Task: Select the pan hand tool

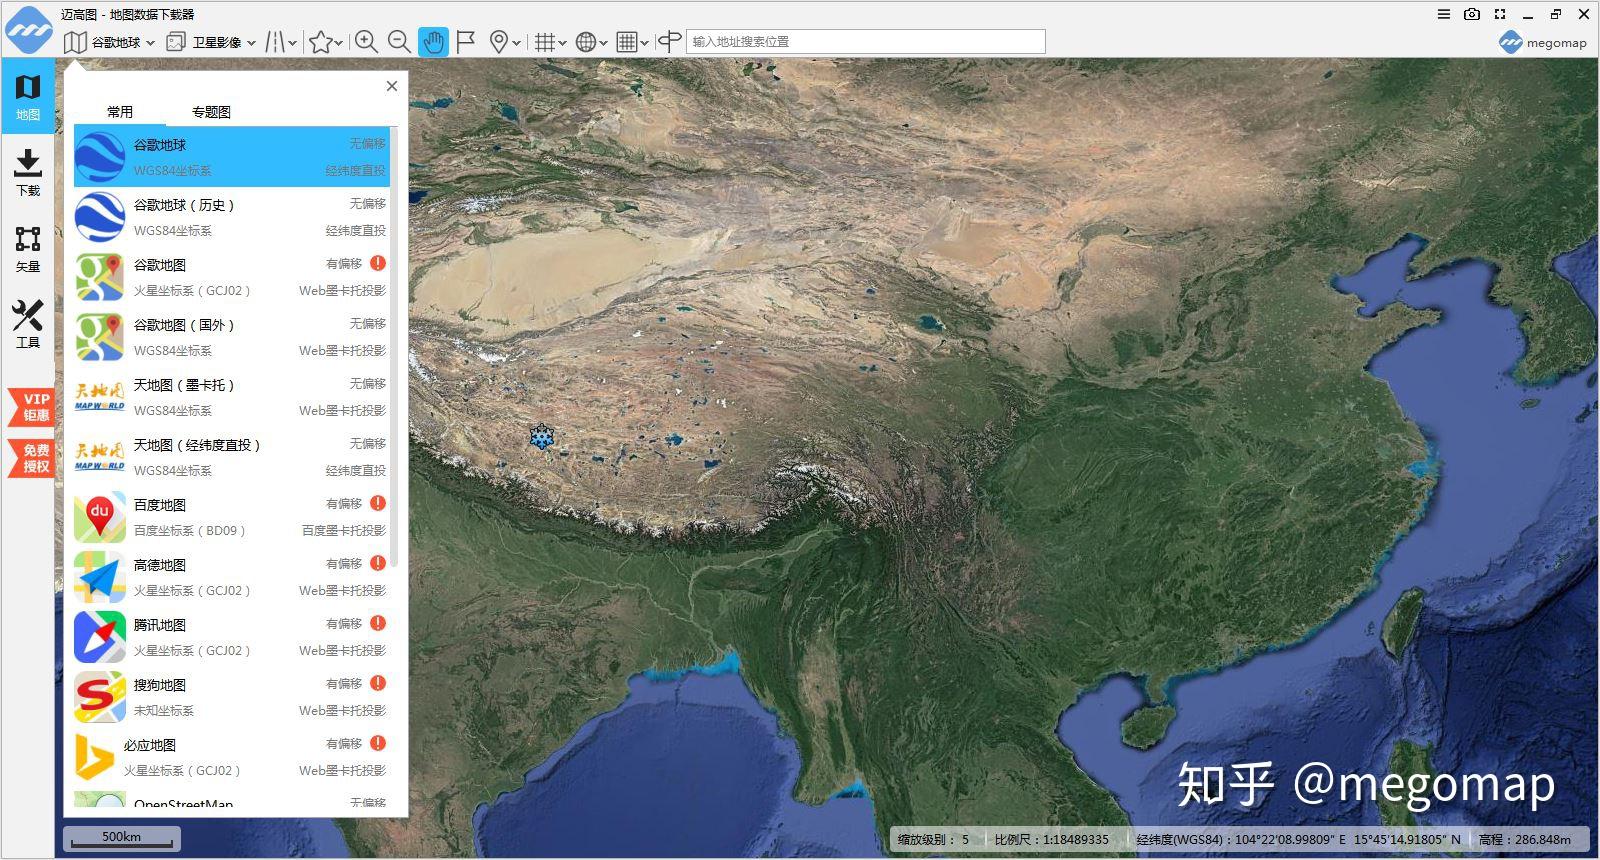Action: [433, 42]
